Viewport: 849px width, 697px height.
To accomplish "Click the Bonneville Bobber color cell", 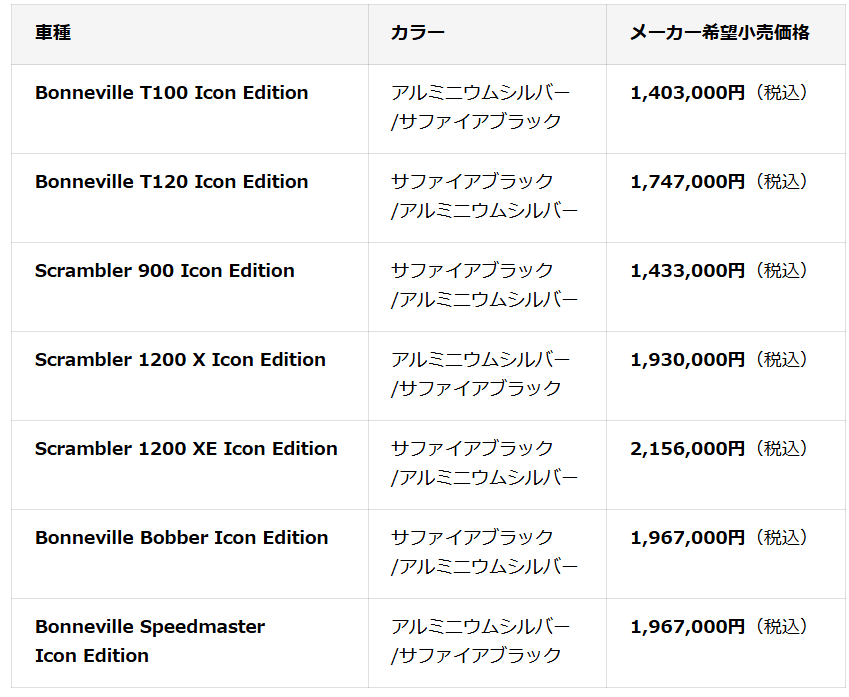I will [484, 552].
